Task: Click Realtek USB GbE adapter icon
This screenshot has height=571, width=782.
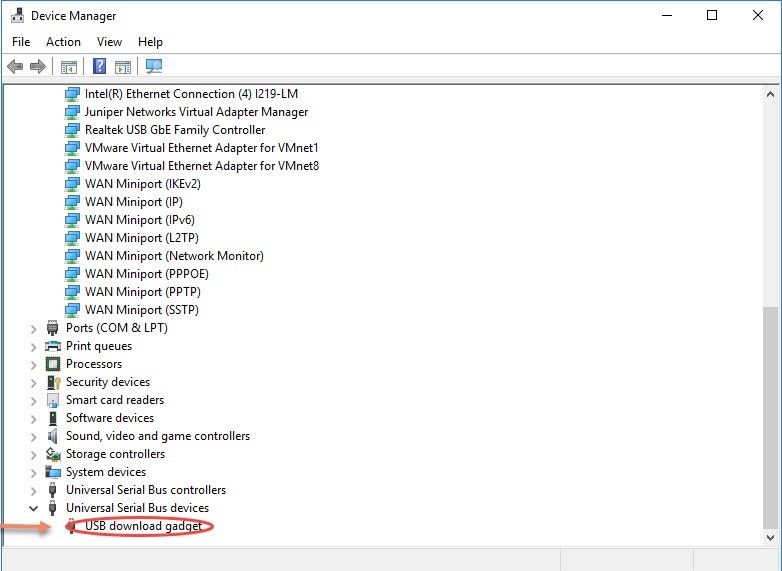Action: 72,130
